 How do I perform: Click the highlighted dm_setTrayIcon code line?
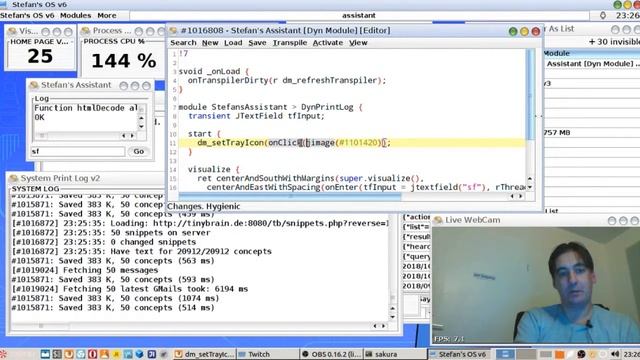click(x=352, y=143)
